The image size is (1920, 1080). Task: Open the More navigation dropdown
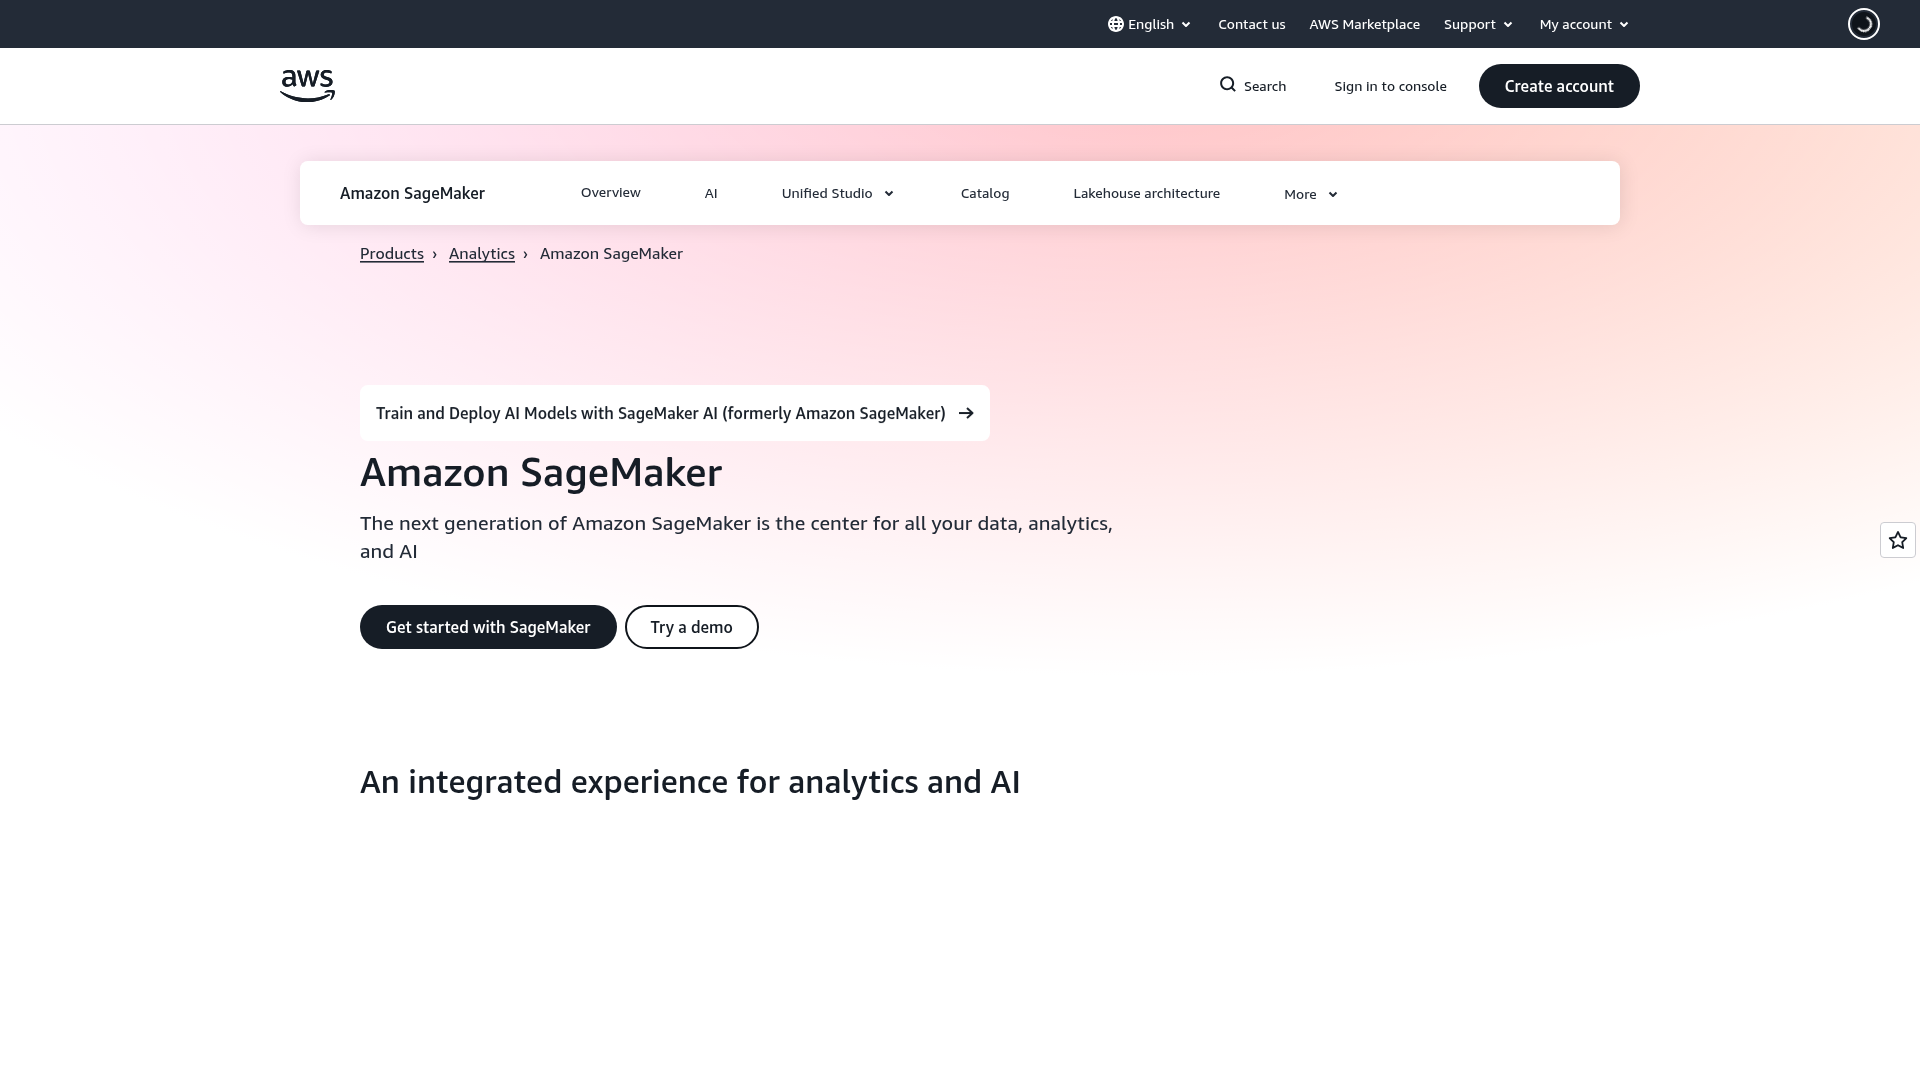point(1309,193)
